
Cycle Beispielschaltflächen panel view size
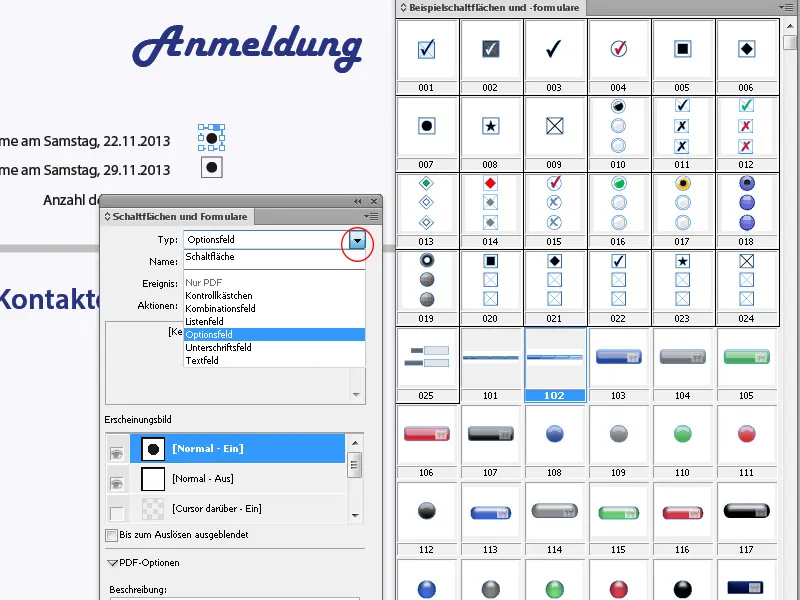coord(403,8)
